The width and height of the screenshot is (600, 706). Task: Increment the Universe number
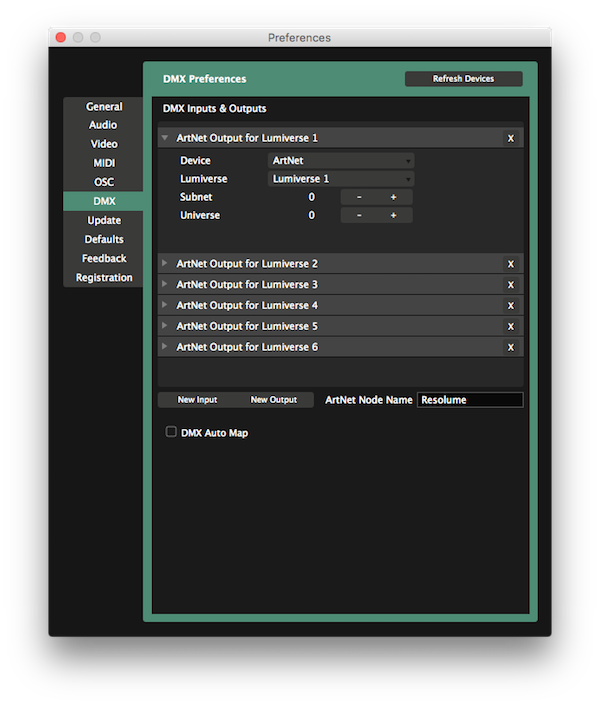click(x=394, y=215)
